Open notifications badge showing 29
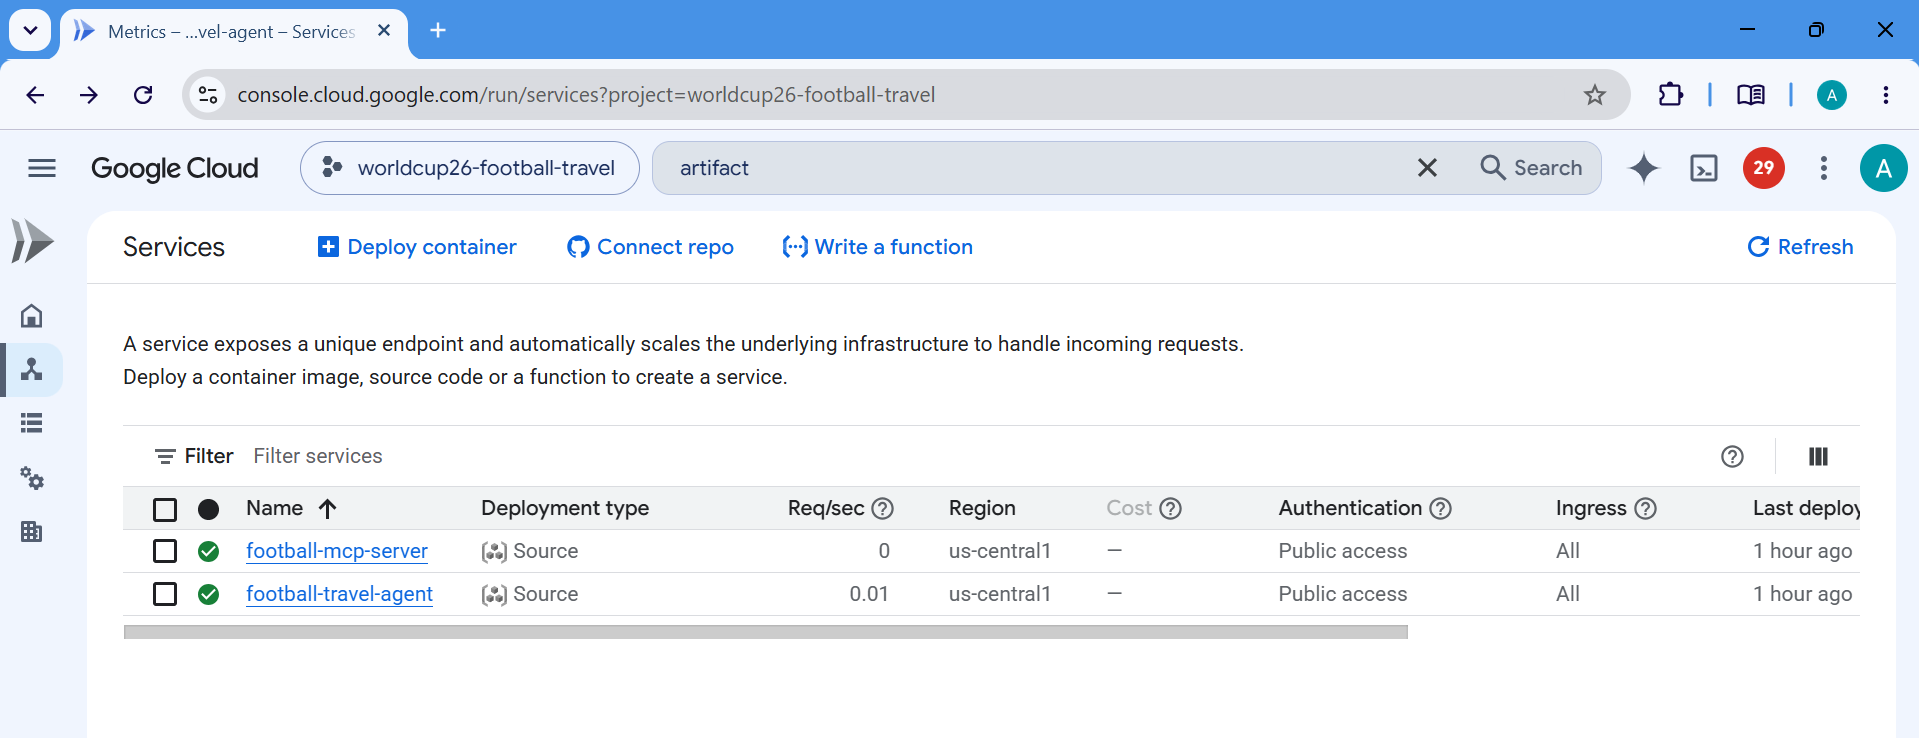Image resolution: width=1919 pixels, height=738 pixels. (1763, 168)
